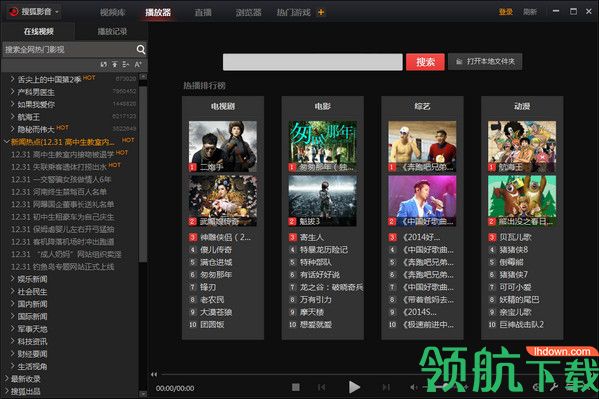
Task: Click the sidebar back-to-top icon
Action: (x=115, y=65)
